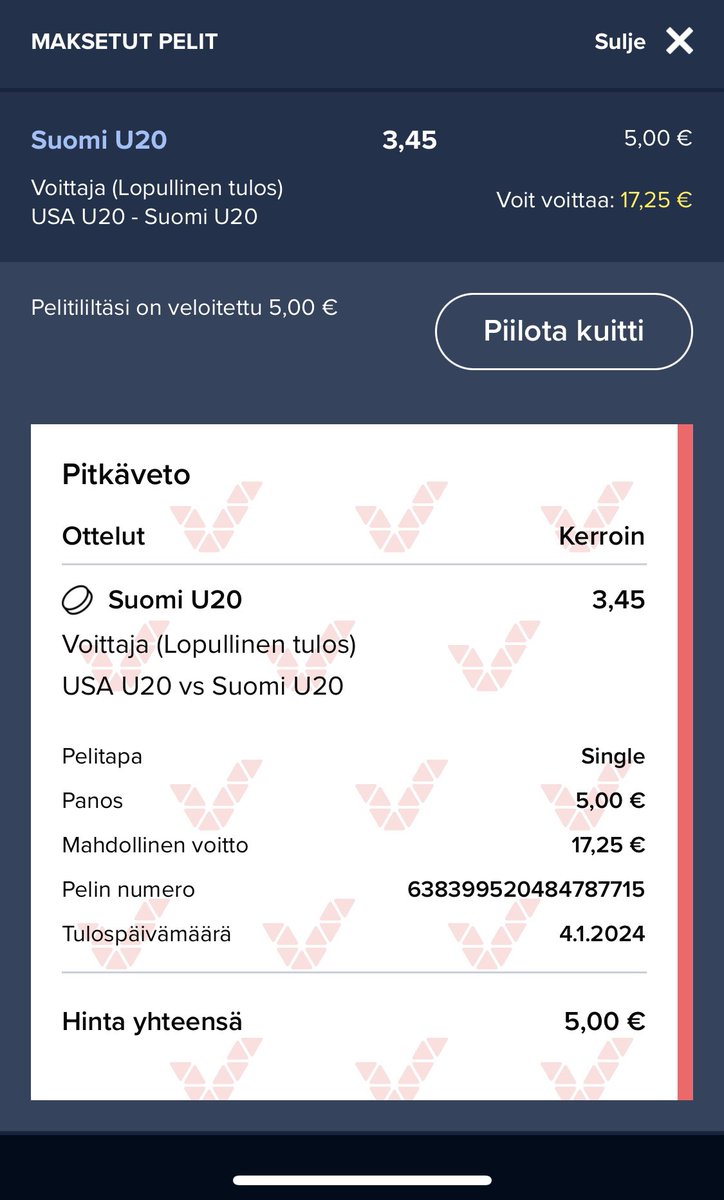Select the MAKSETUT PELIT header title
Viewport: 724px width, 1200px height.
click(x=124, y=42)
